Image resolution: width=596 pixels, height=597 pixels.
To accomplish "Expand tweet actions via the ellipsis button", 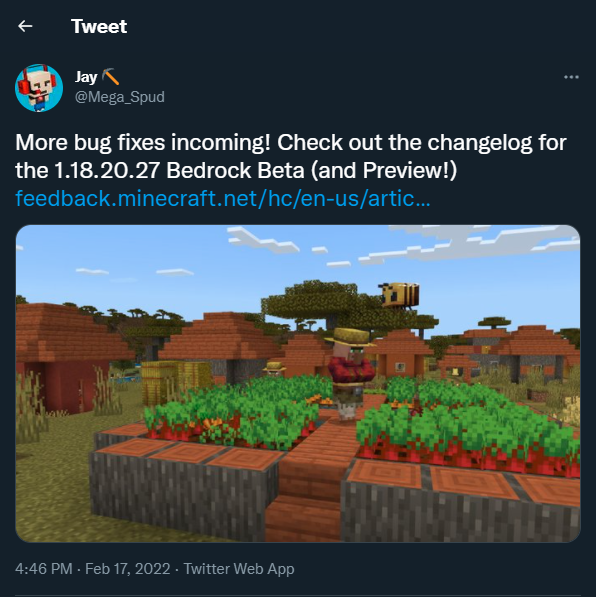I will point(571,77).
